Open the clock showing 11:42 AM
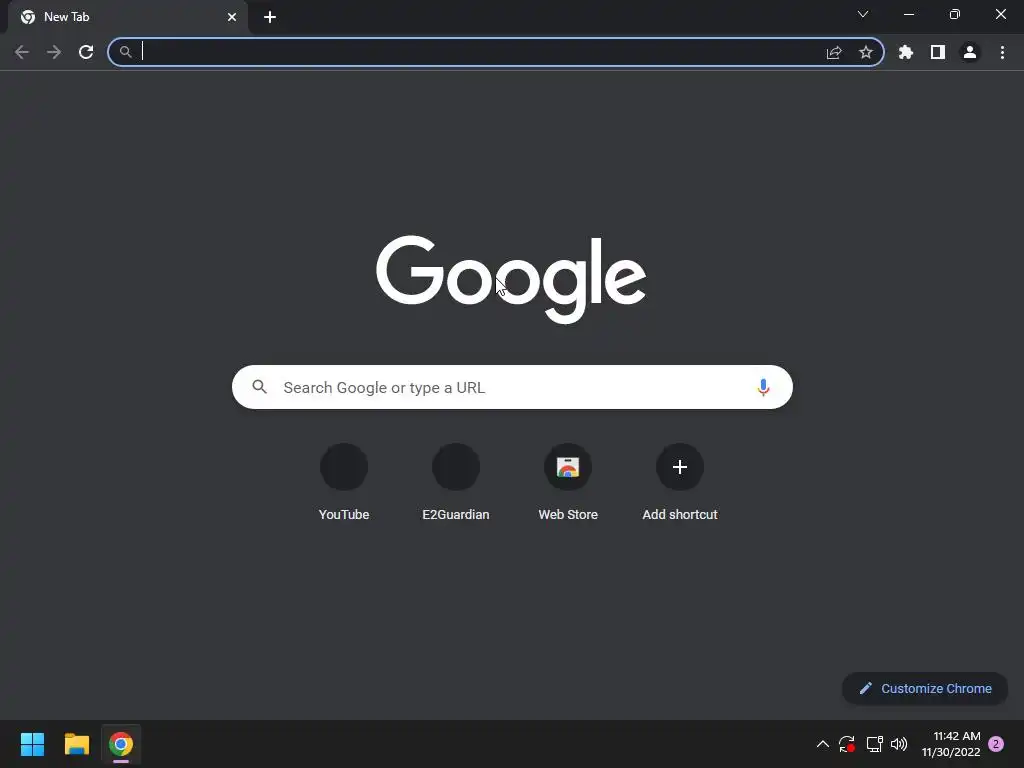 tap(951, 744)
